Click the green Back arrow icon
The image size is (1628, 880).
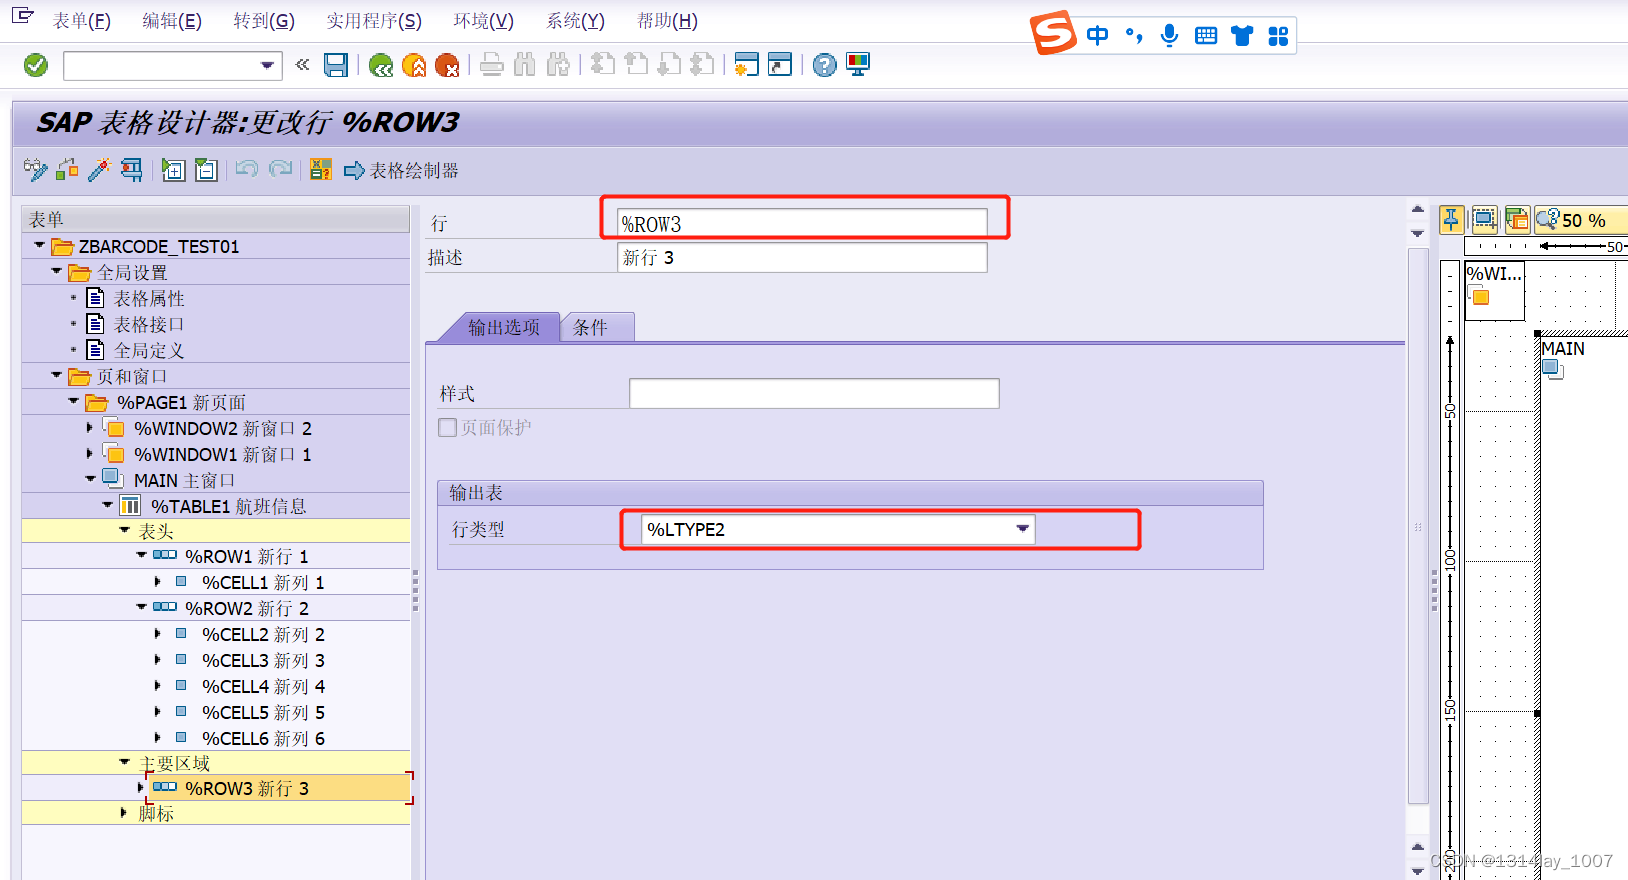381,65
